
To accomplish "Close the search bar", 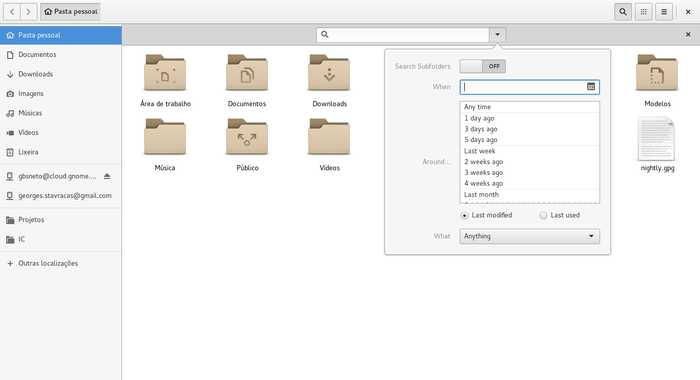I will 688,34.
